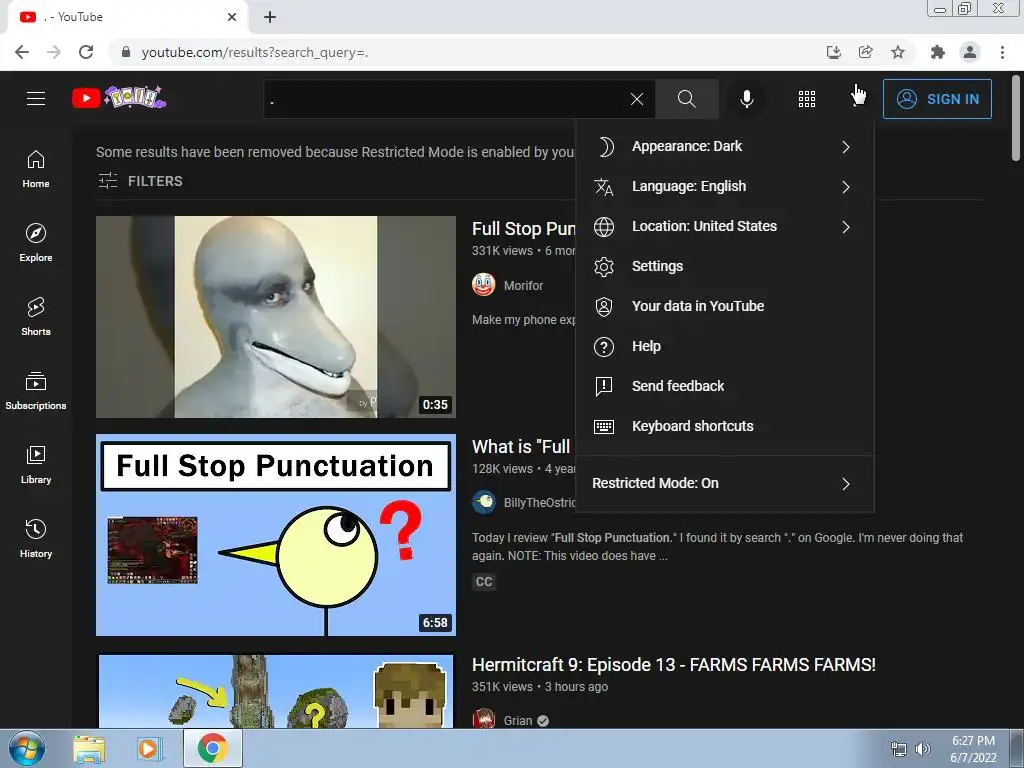The height and width of the screenshot is (768, 1024).
Task: Click the taskbar clock 6:27 PM
Action: [x=973, y=749]
